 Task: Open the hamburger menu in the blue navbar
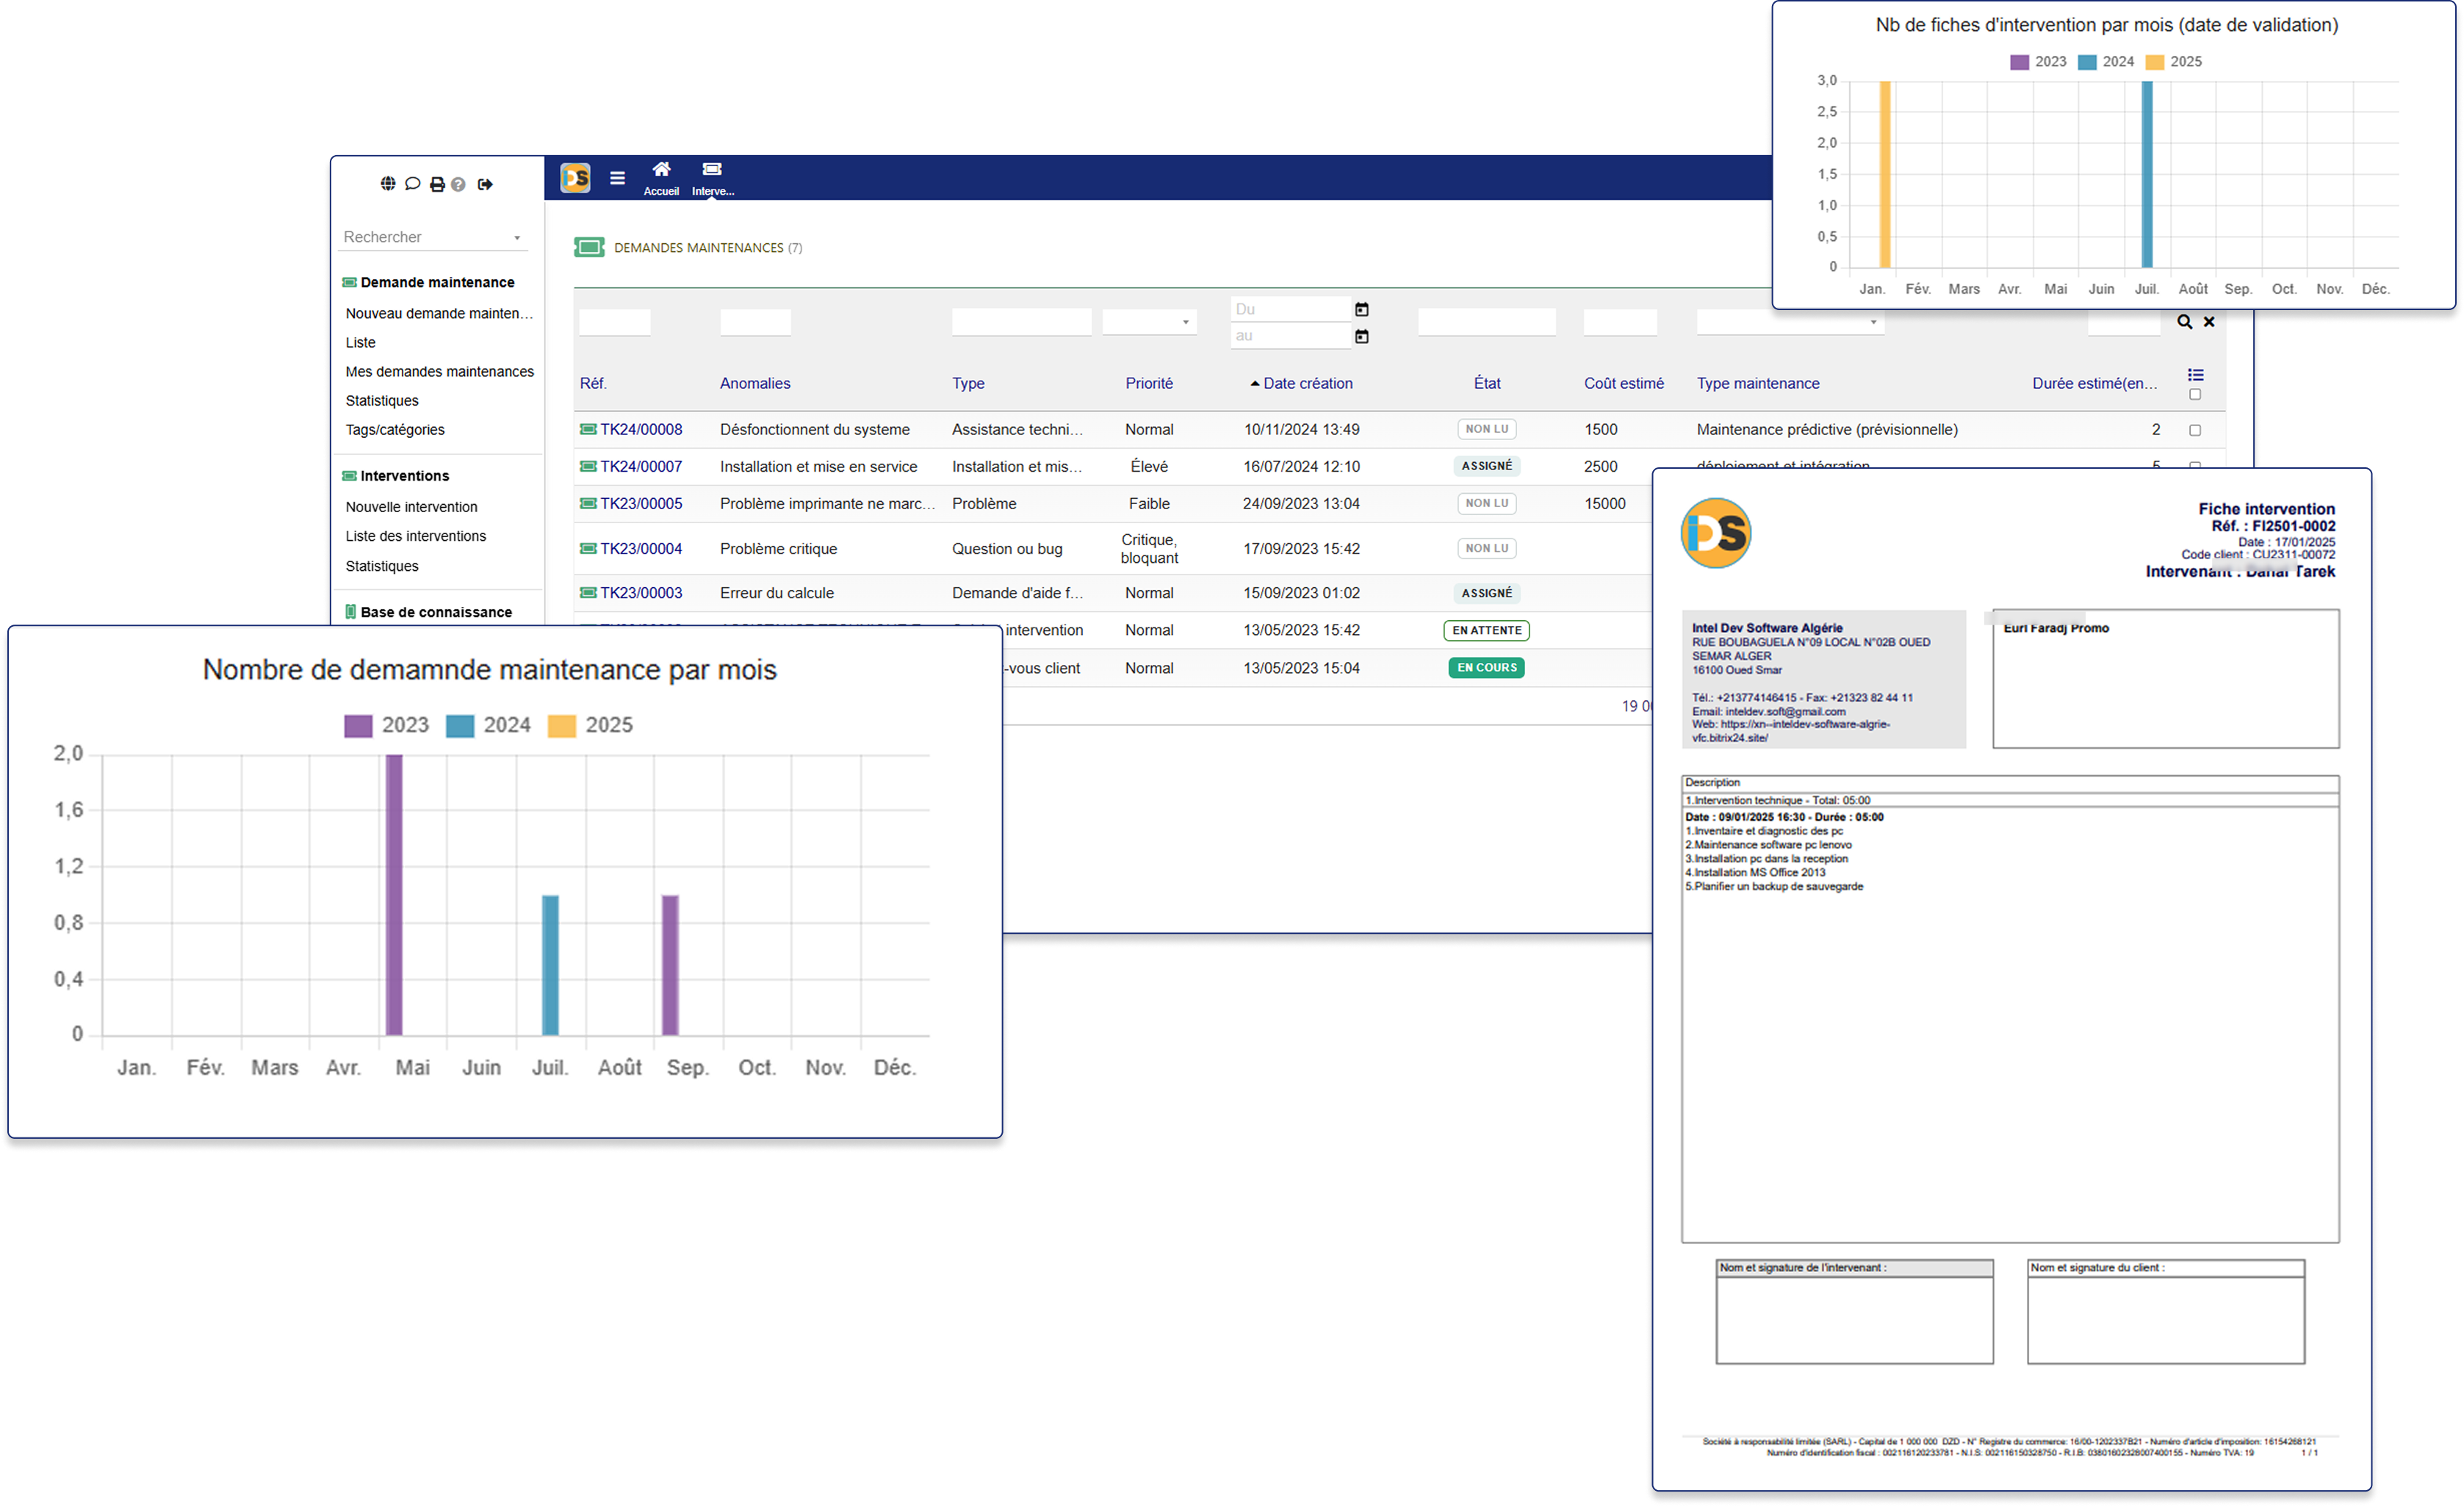[618, 177]
